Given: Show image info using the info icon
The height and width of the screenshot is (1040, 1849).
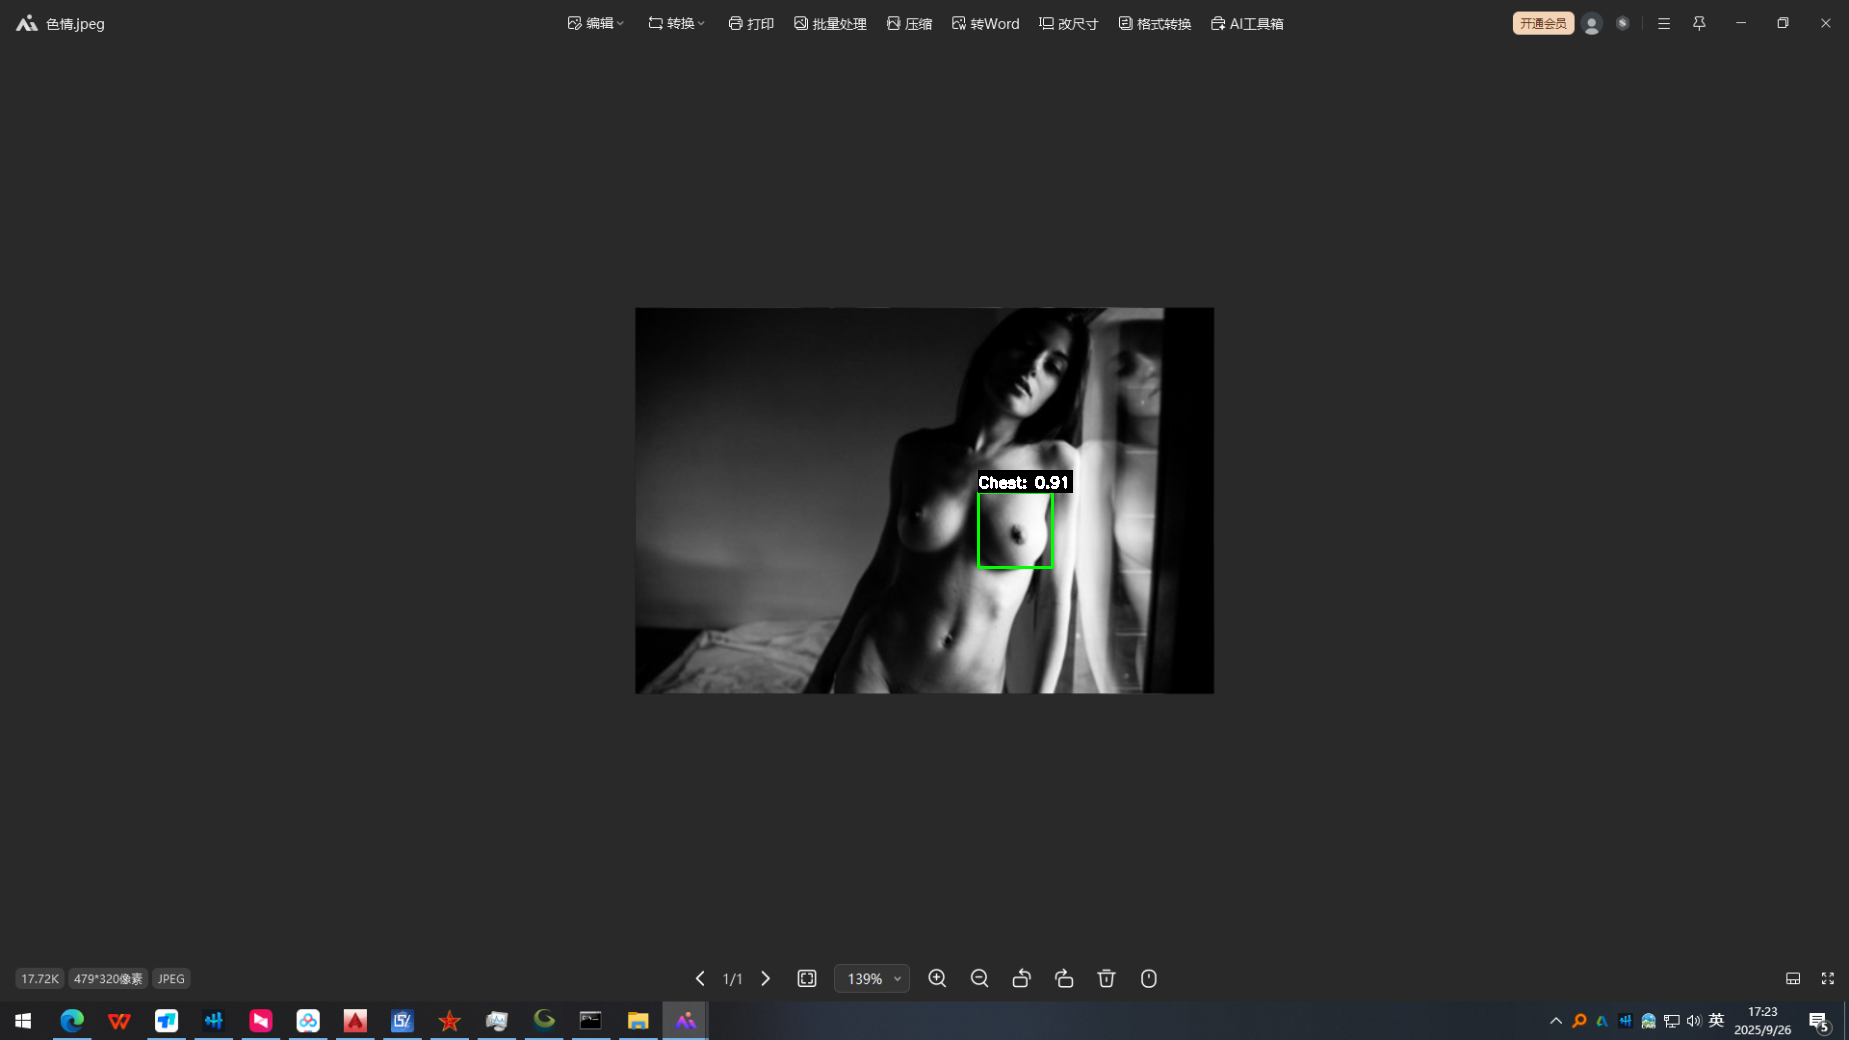Looking at the screenshot, I should (x=1148, y=978).
